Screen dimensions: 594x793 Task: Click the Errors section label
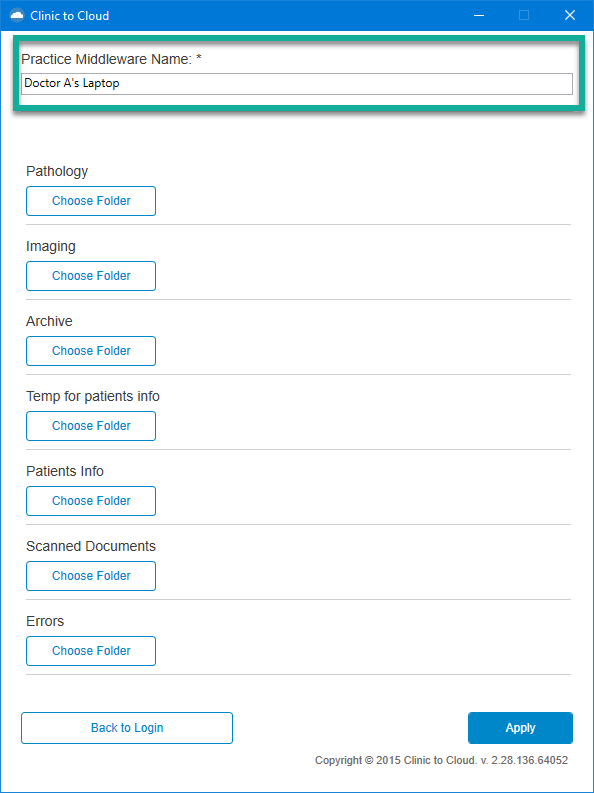click(x=45, y=621)
